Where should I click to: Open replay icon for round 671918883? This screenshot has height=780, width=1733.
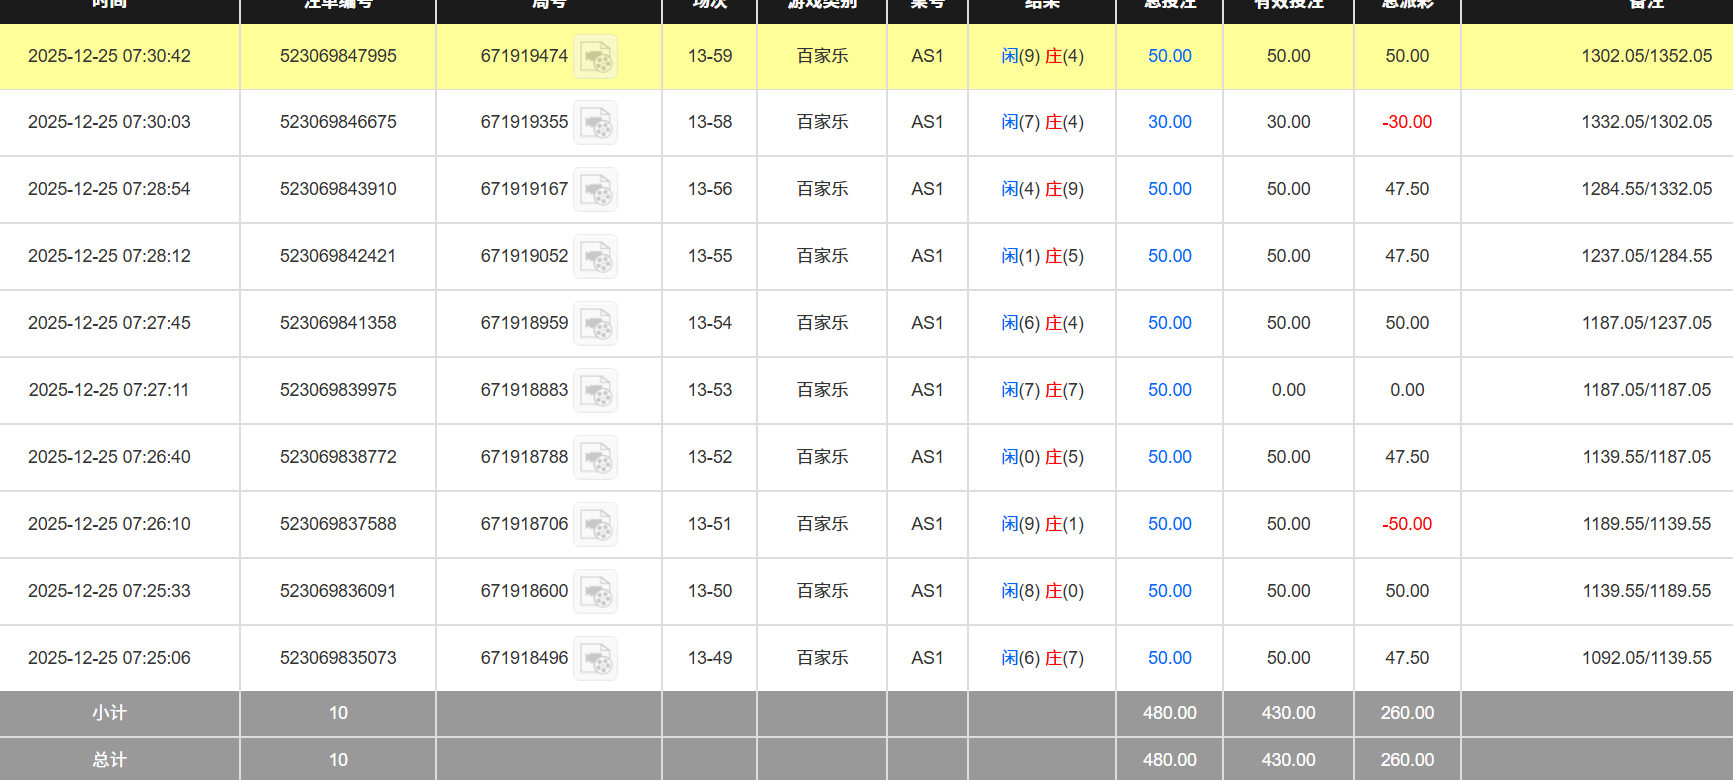click(x=596, y=391)
